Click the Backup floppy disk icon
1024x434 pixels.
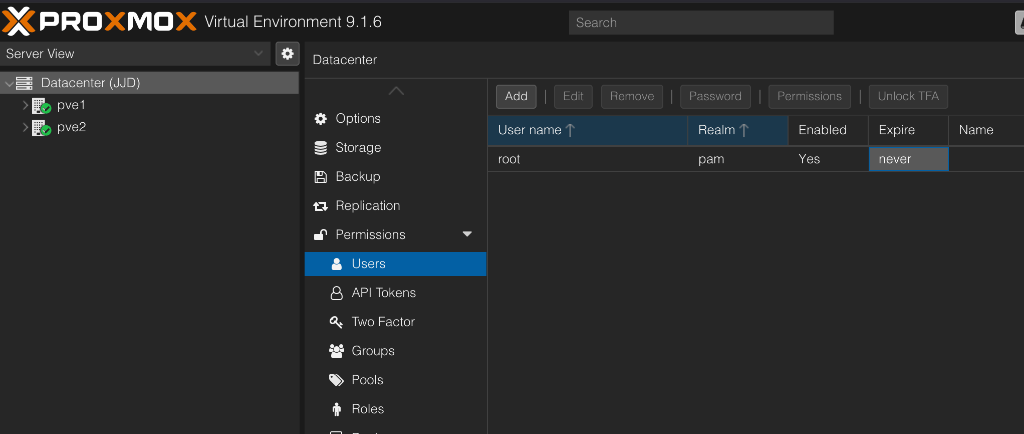point(321,177)
